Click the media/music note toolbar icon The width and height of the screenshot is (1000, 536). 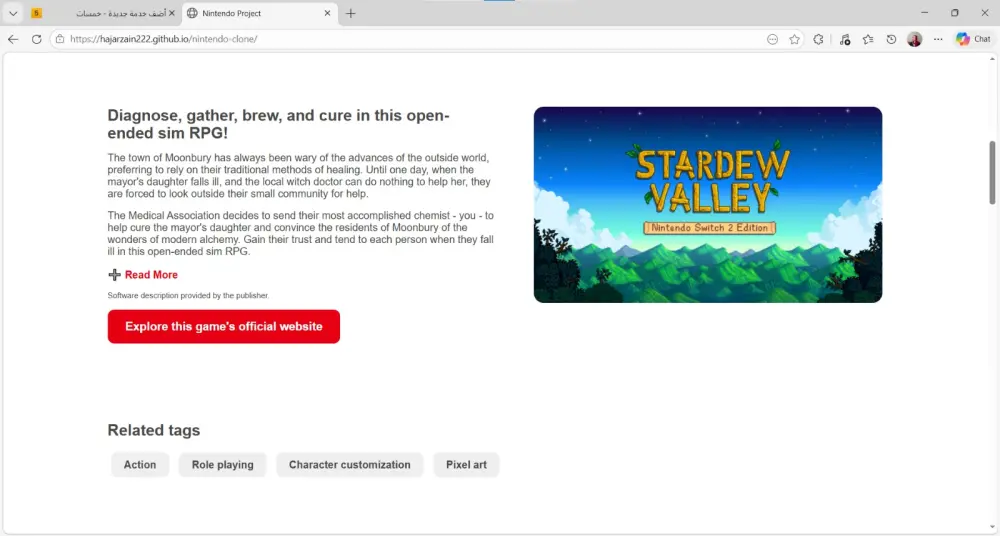(x=844, y=39)
